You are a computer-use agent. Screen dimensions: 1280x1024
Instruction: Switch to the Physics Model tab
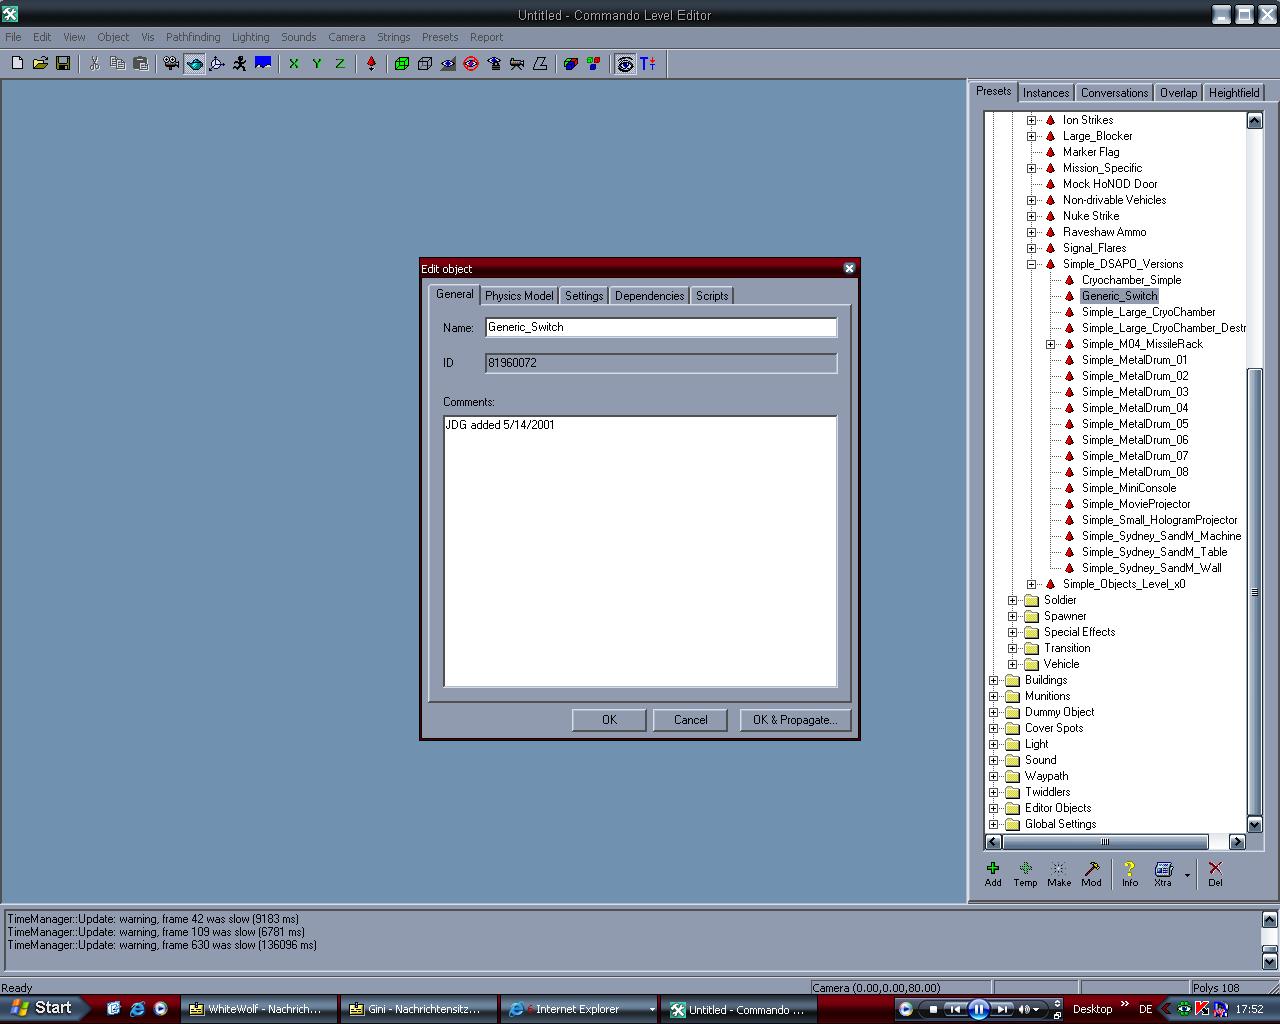[518, 296]
